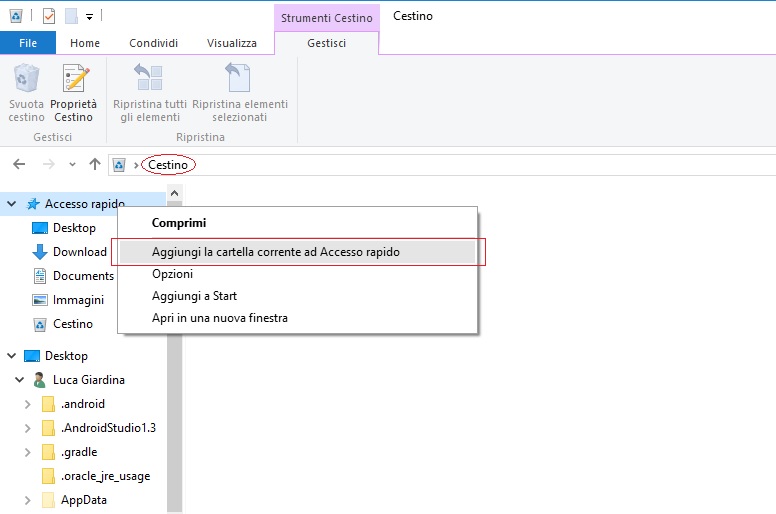Click the Download folder in the sidebar

[79, 252]
